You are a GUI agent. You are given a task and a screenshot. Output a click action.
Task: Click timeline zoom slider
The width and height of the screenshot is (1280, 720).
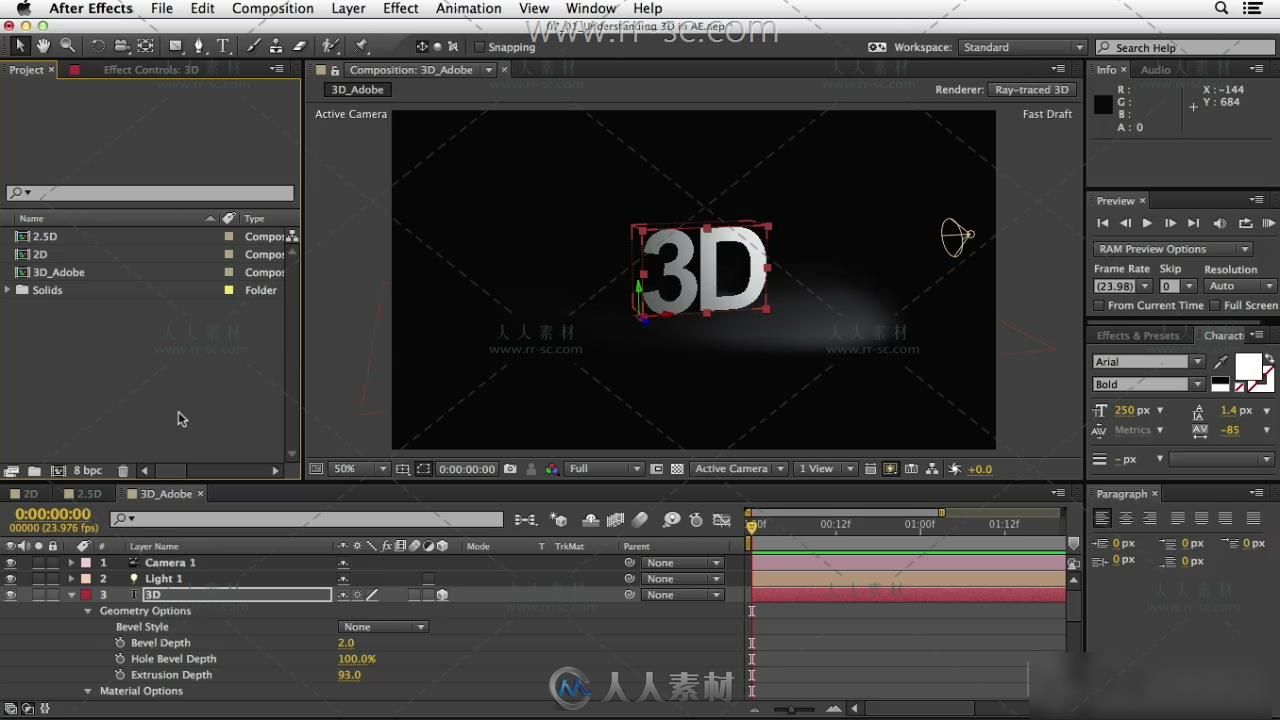(x=793, y=709)
